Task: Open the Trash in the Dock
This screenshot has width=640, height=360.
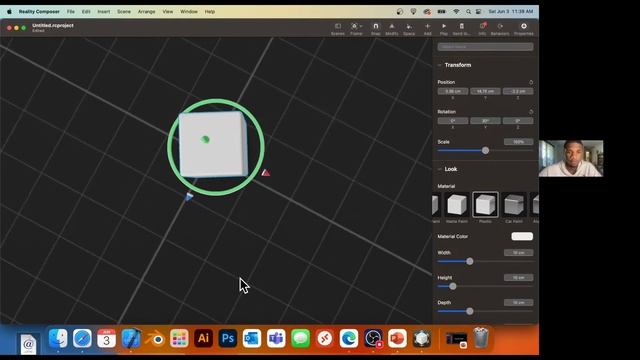Action: point(481,338)
